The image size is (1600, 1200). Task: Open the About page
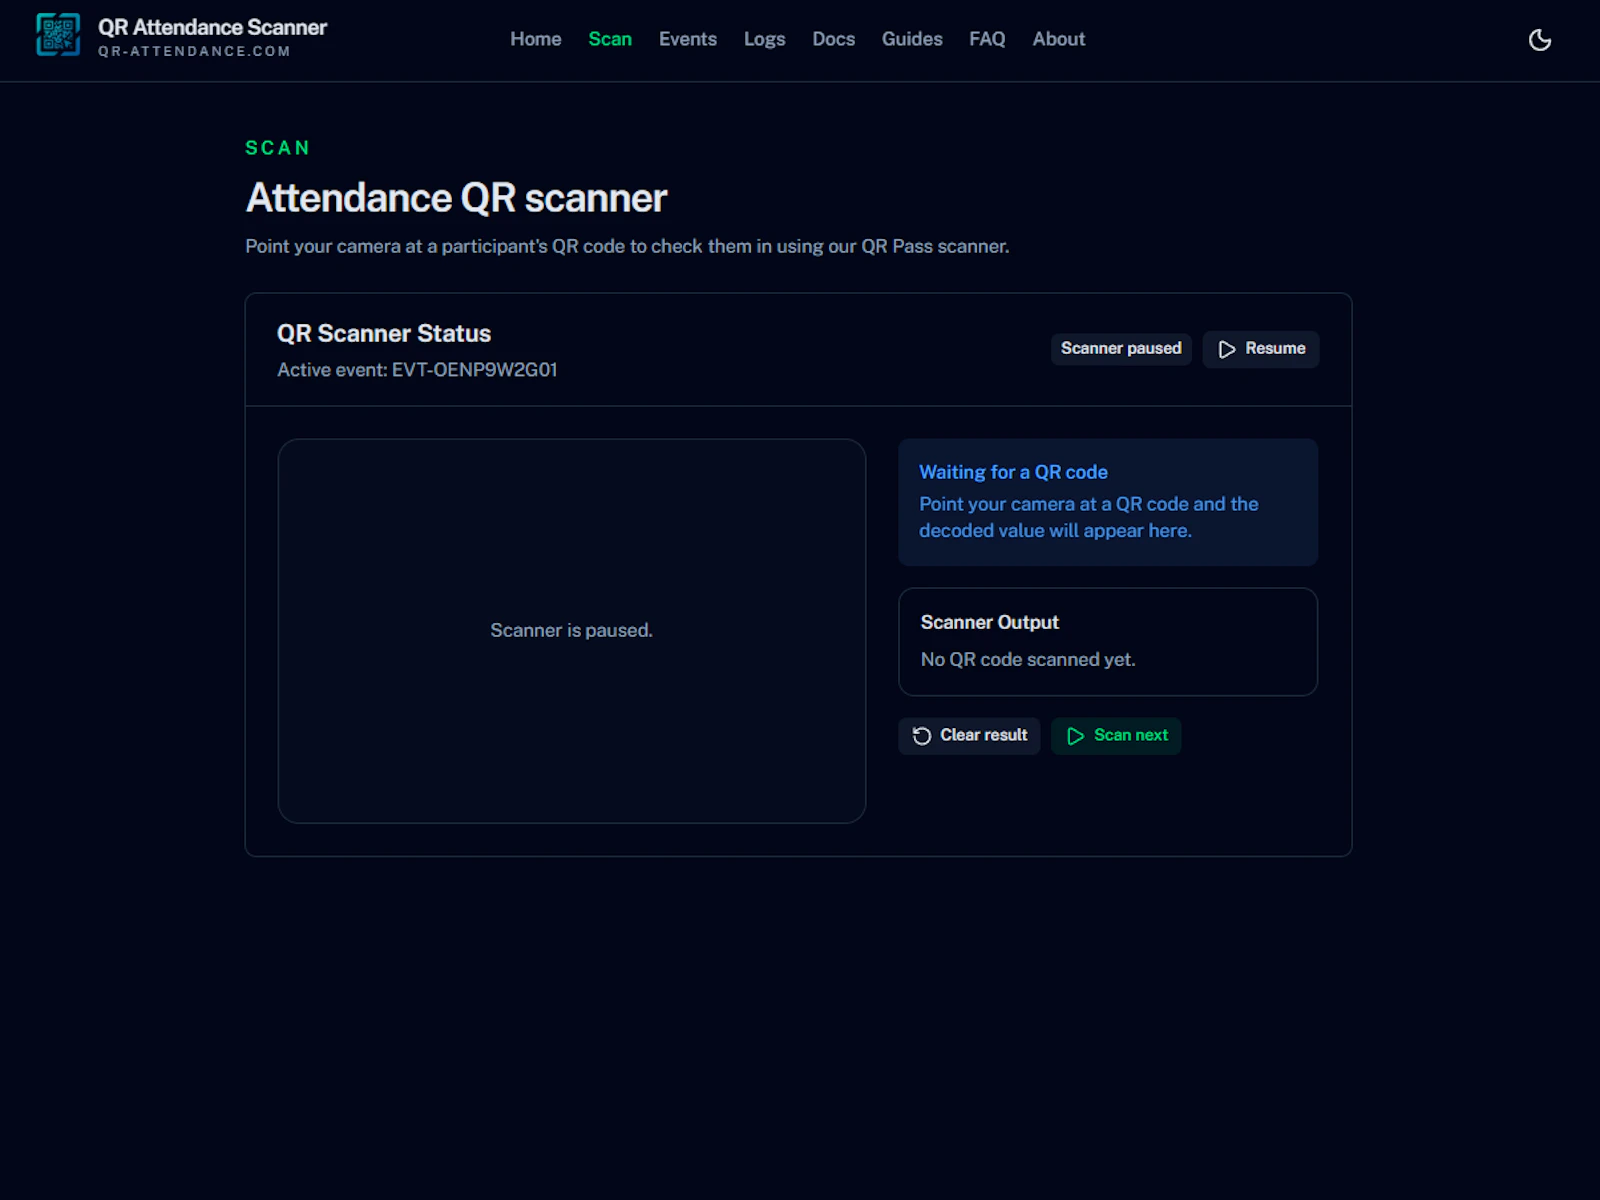1058,39
